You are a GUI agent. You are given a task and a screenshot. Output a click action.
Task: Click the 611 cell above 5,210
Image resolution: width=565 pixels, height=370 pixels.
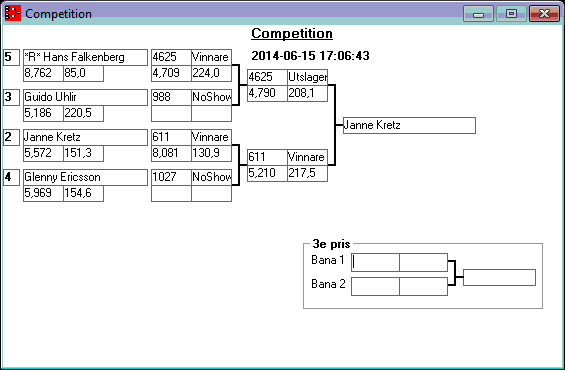[267, 157]
